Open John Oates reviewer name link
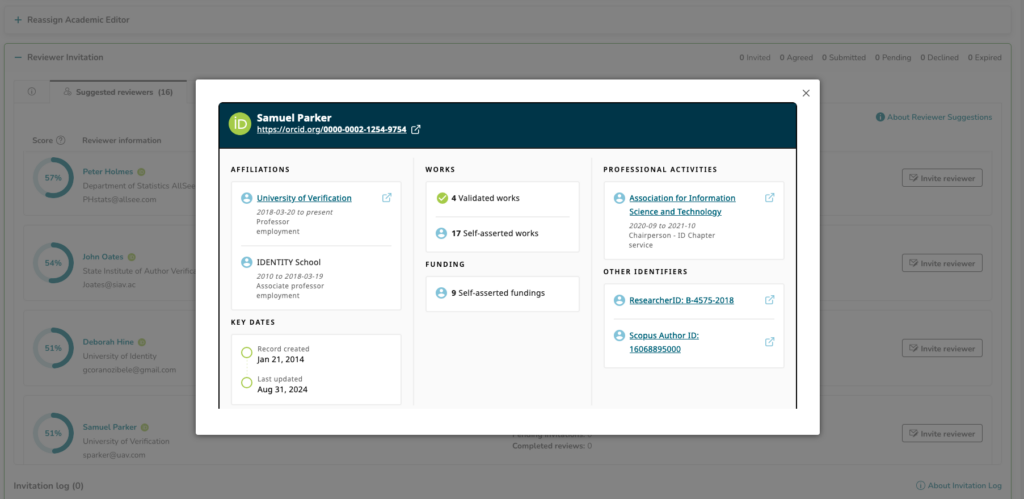 [103, 257]
